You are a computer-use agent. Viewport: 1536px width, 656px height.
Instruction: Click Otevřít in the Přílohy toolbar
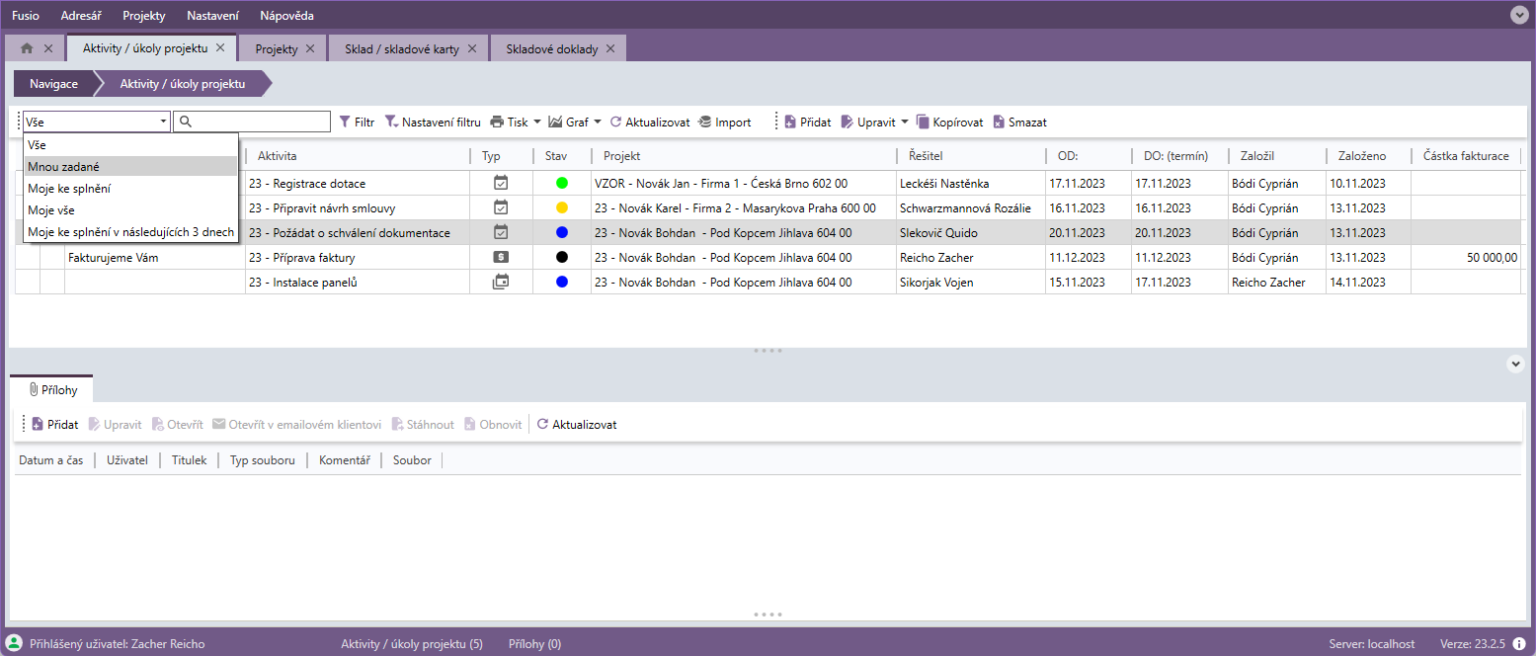(178, 425)
